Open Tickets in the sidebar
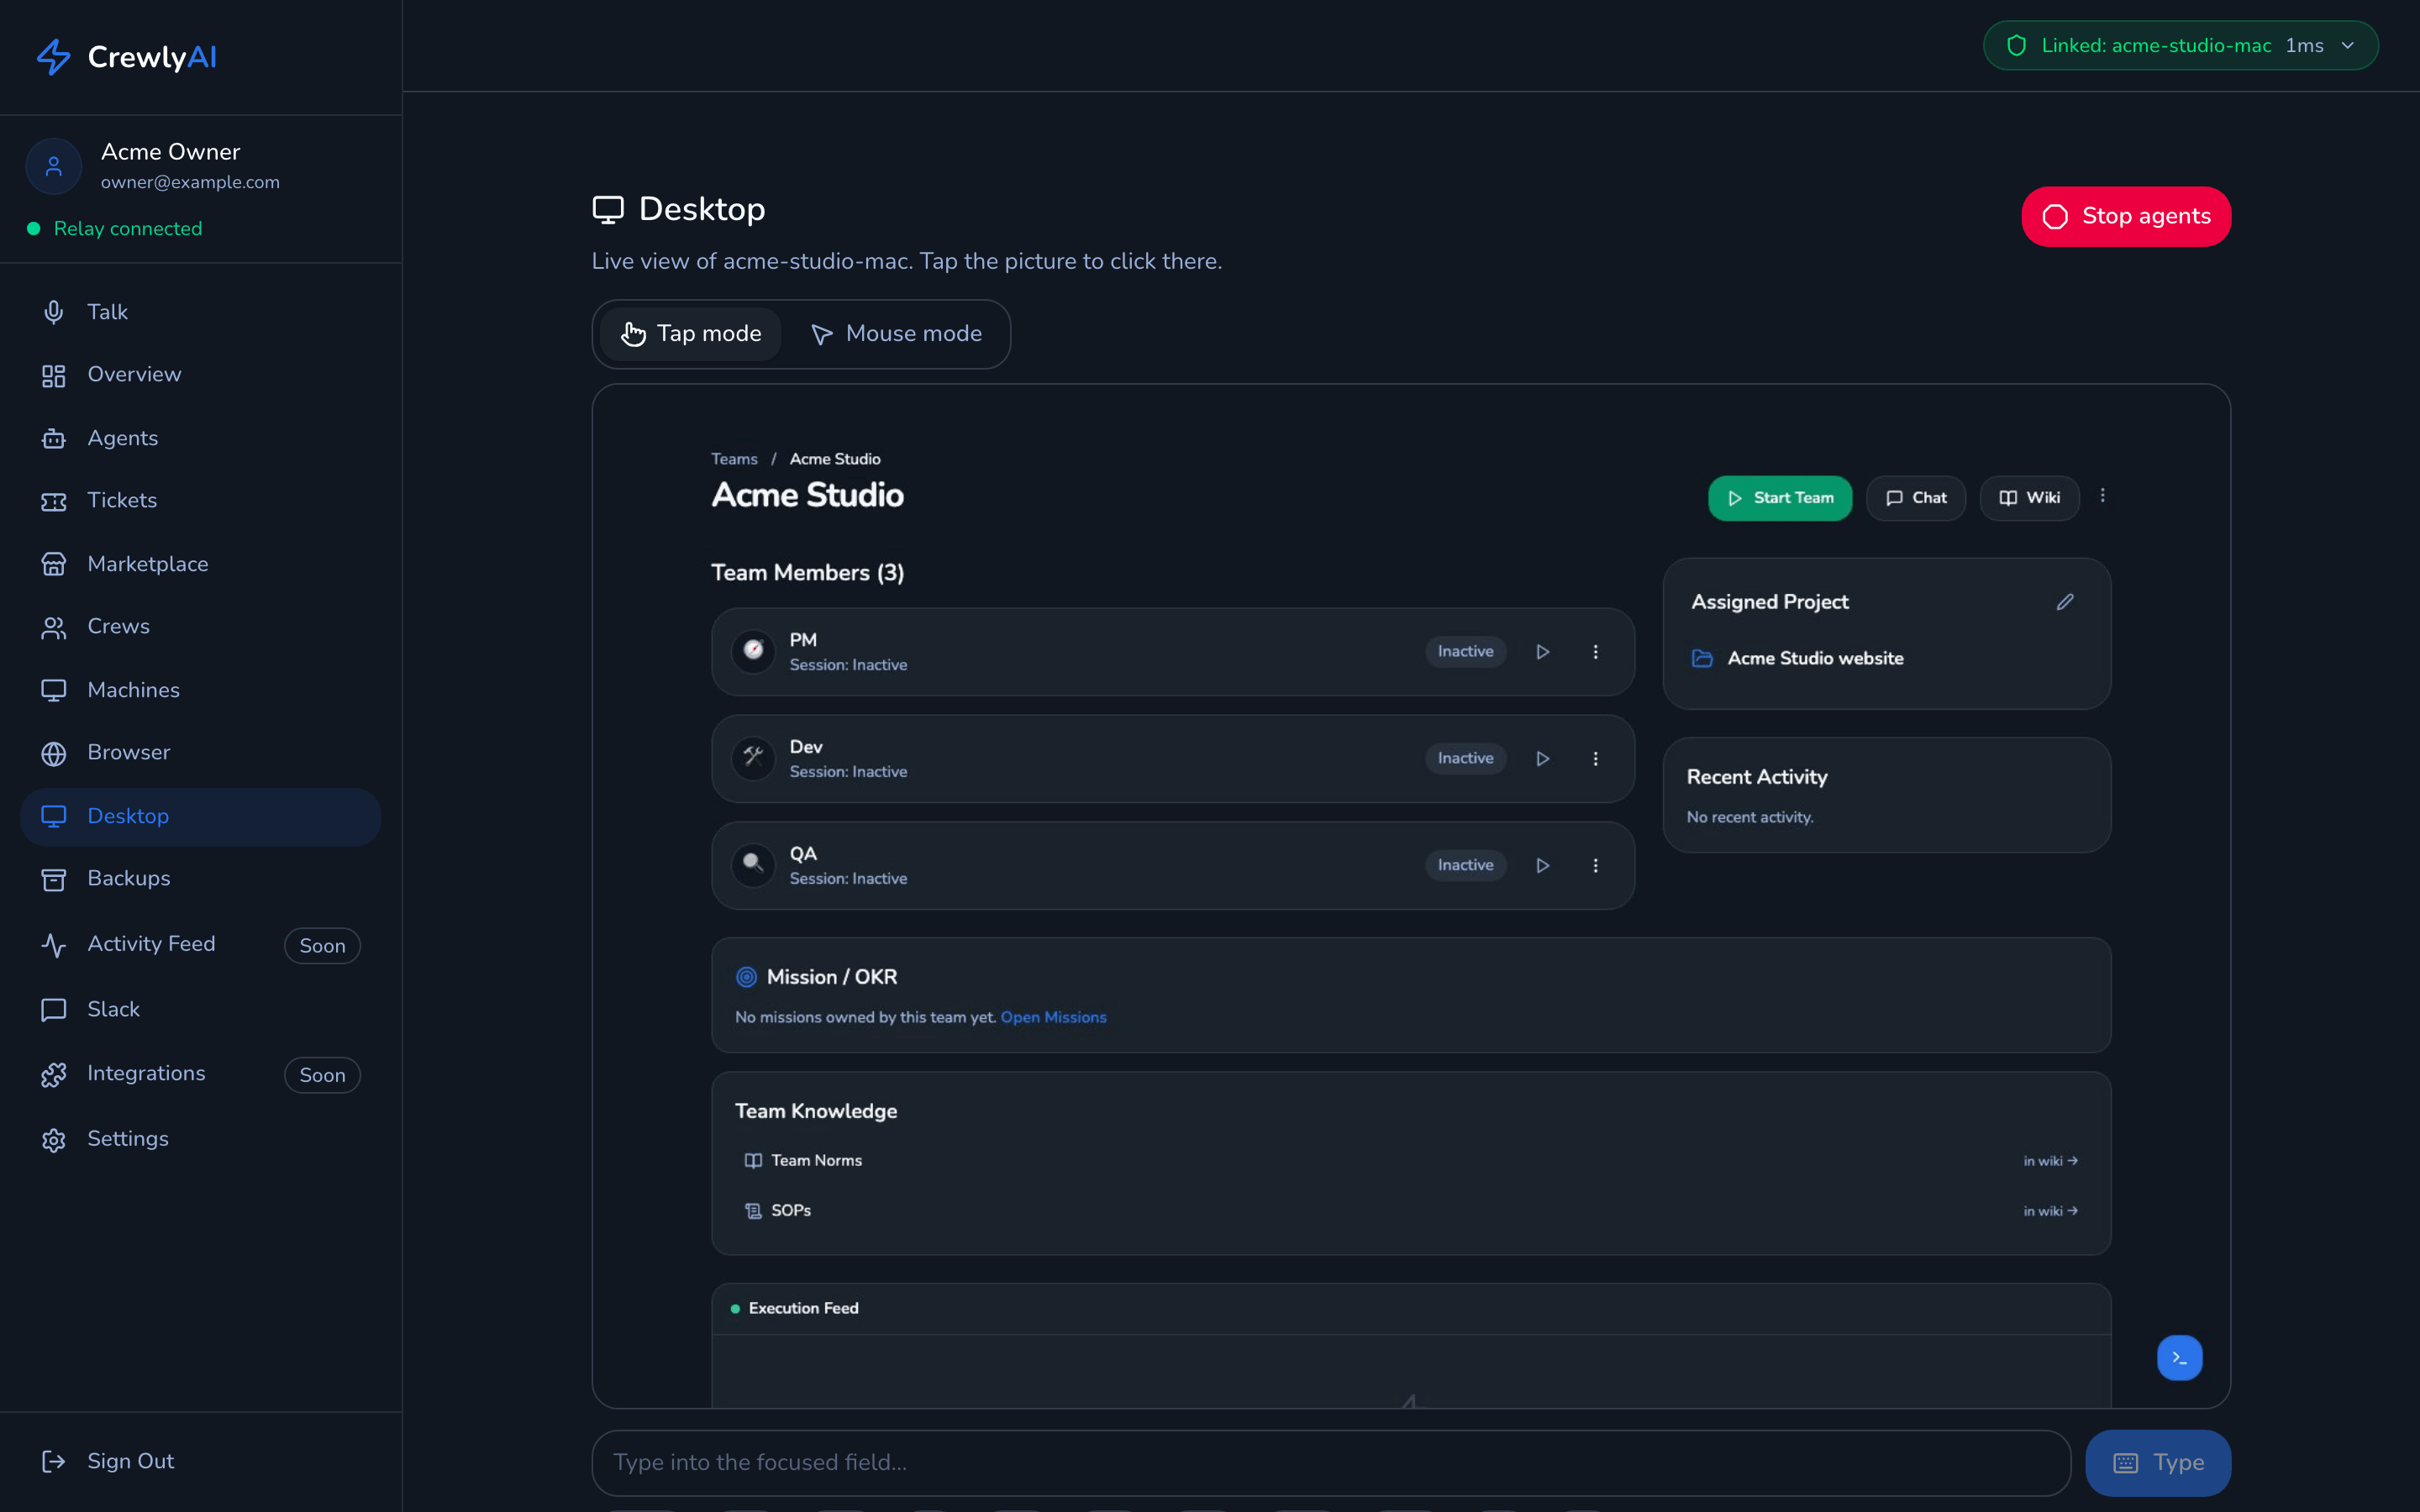This screenshot has width=2420, height=1512. [x=201, y=501]
